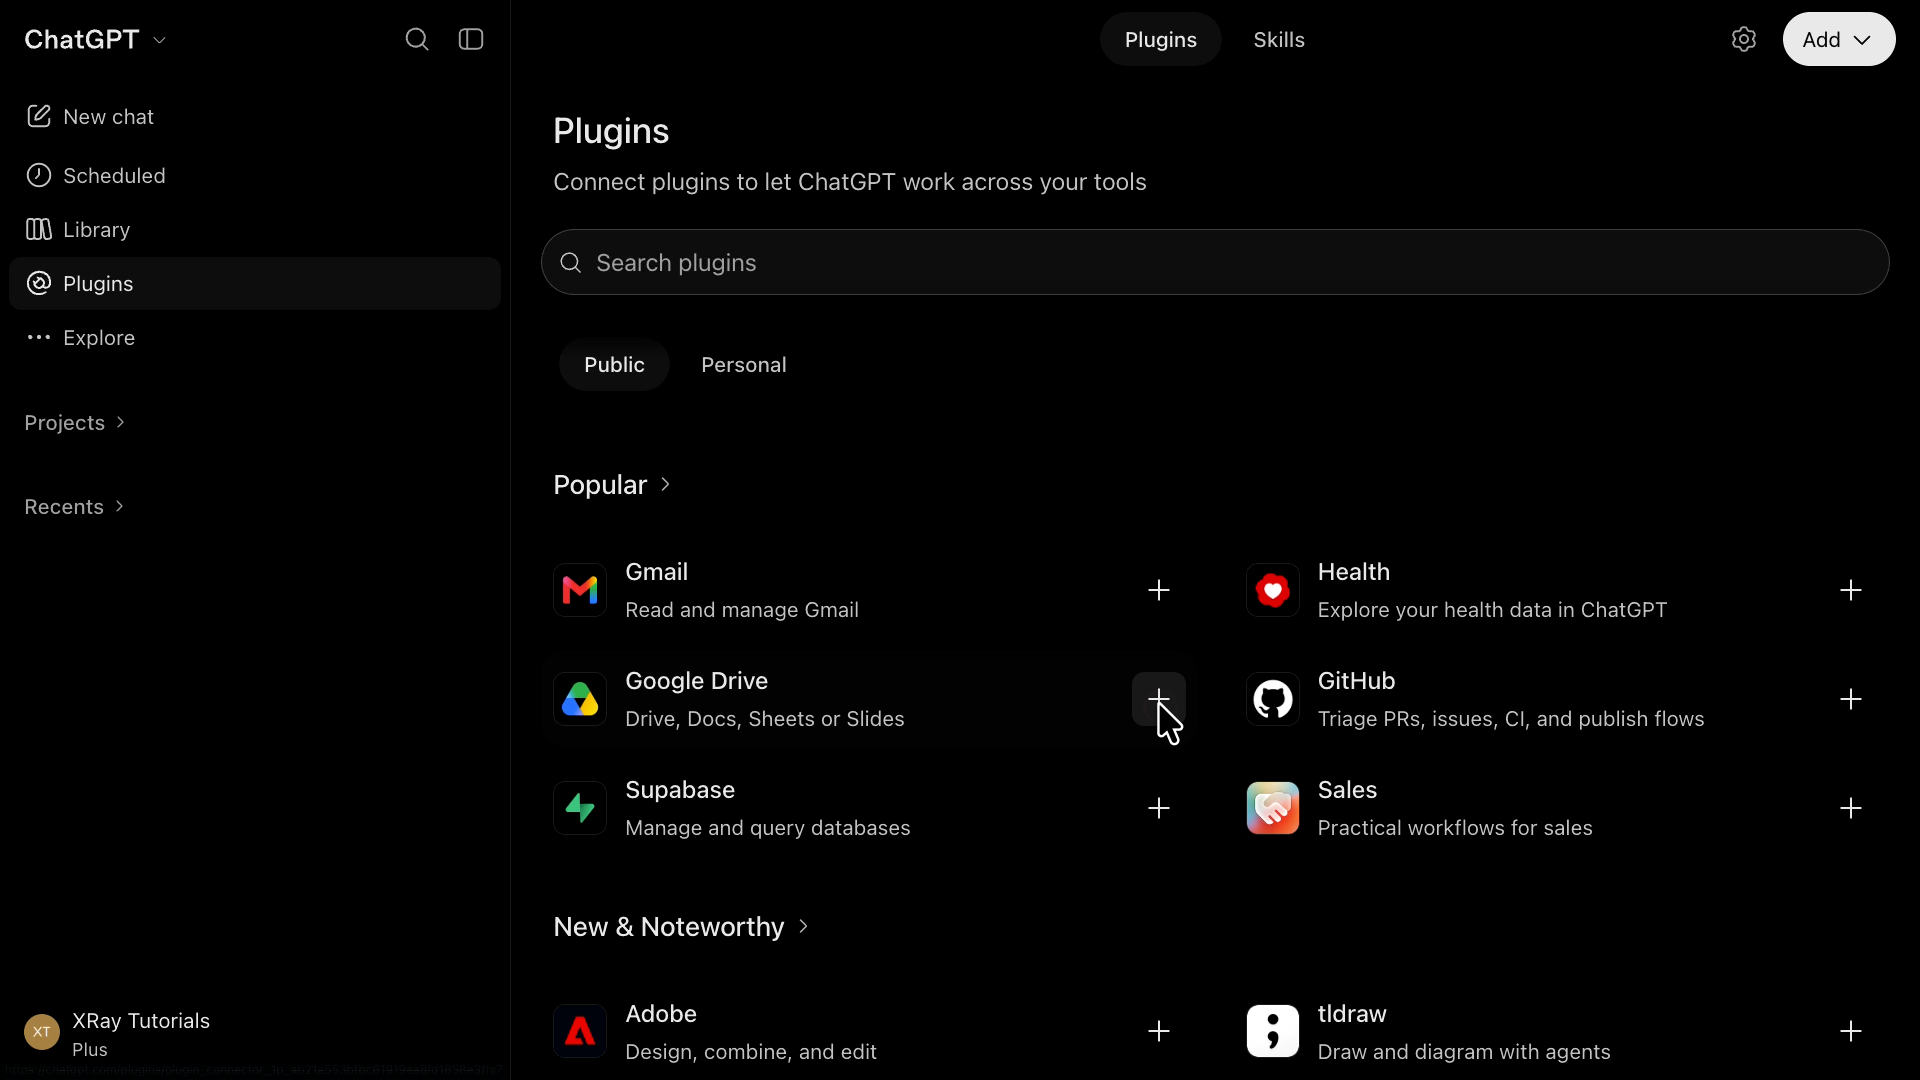
Task: Open Library in the sidebar
Action: click(255, 230)
